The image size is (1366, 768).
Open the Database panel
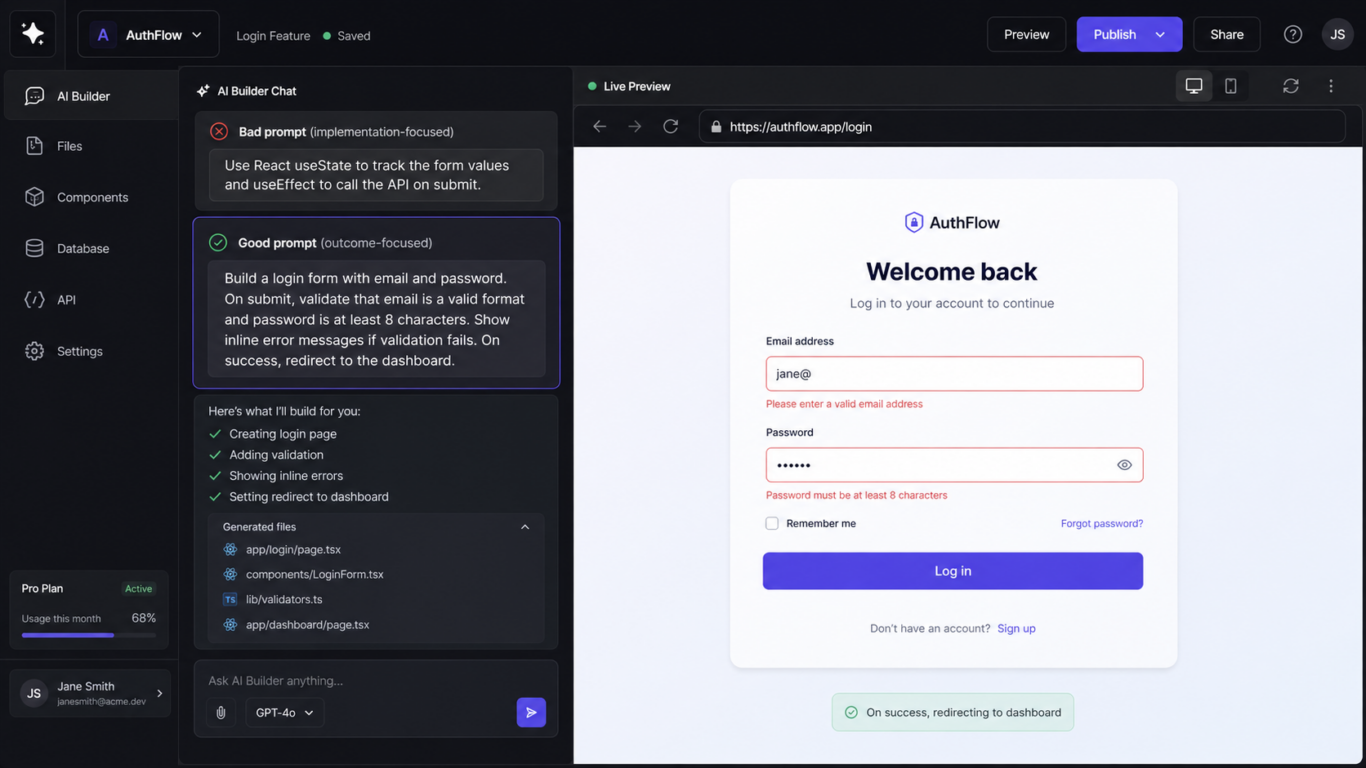click(x=67, y=248)
